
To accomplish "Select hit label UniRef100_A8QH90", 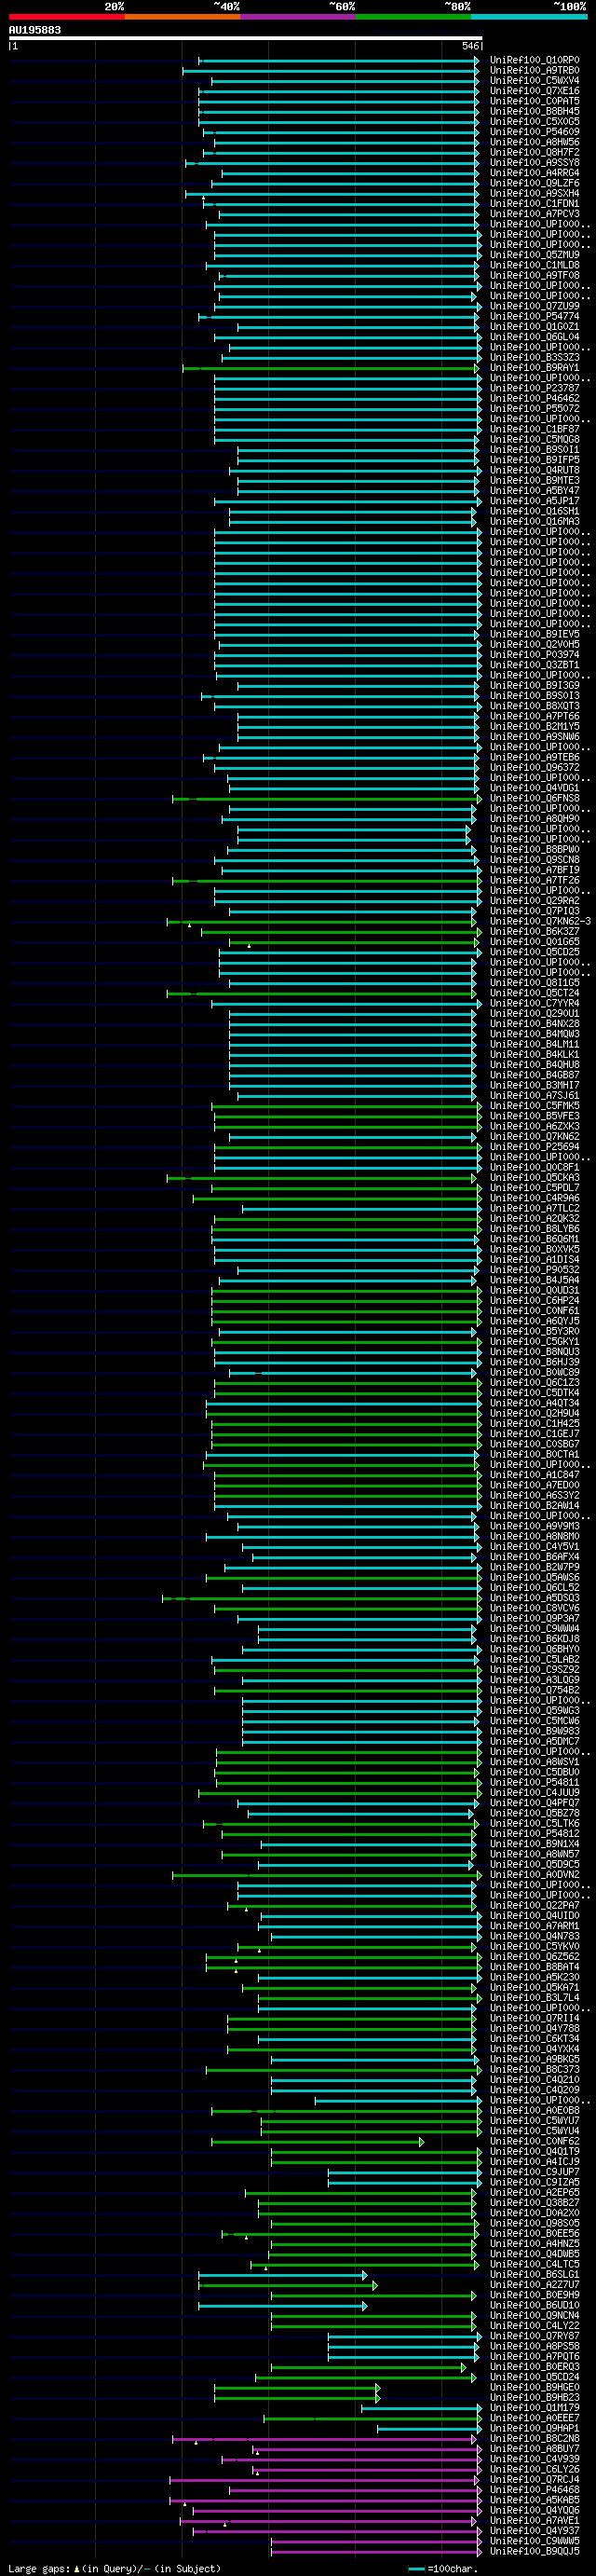I will click(534, 819).
